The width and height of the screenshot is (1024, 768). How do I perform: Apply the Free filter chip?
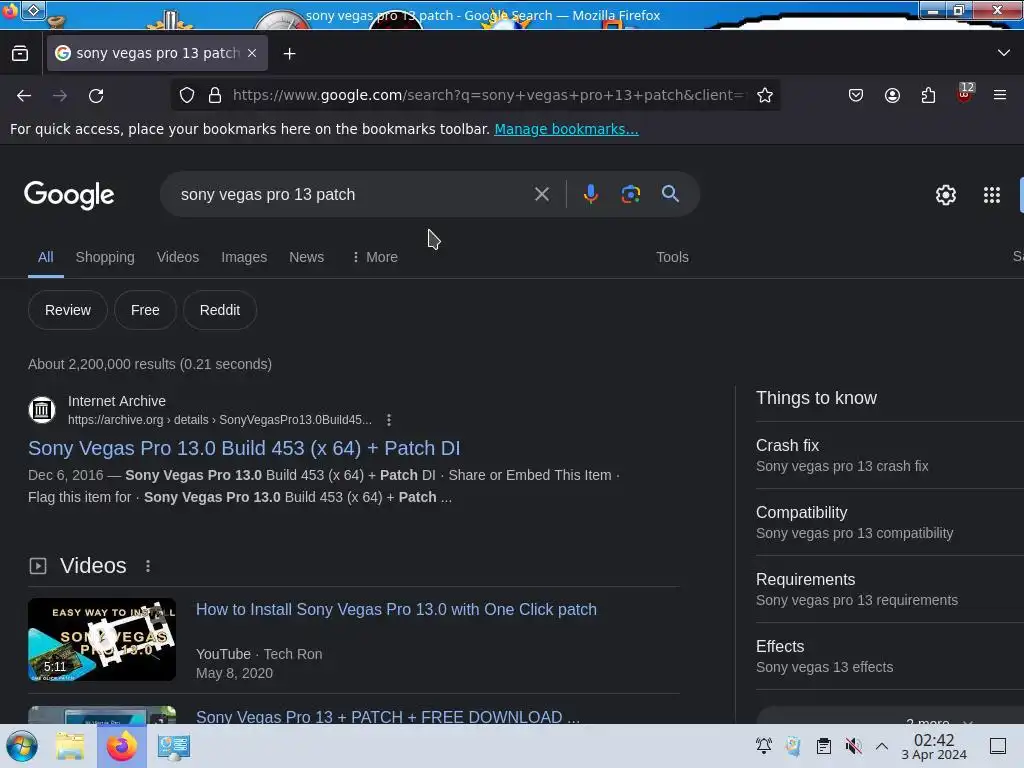click(145, 310)
